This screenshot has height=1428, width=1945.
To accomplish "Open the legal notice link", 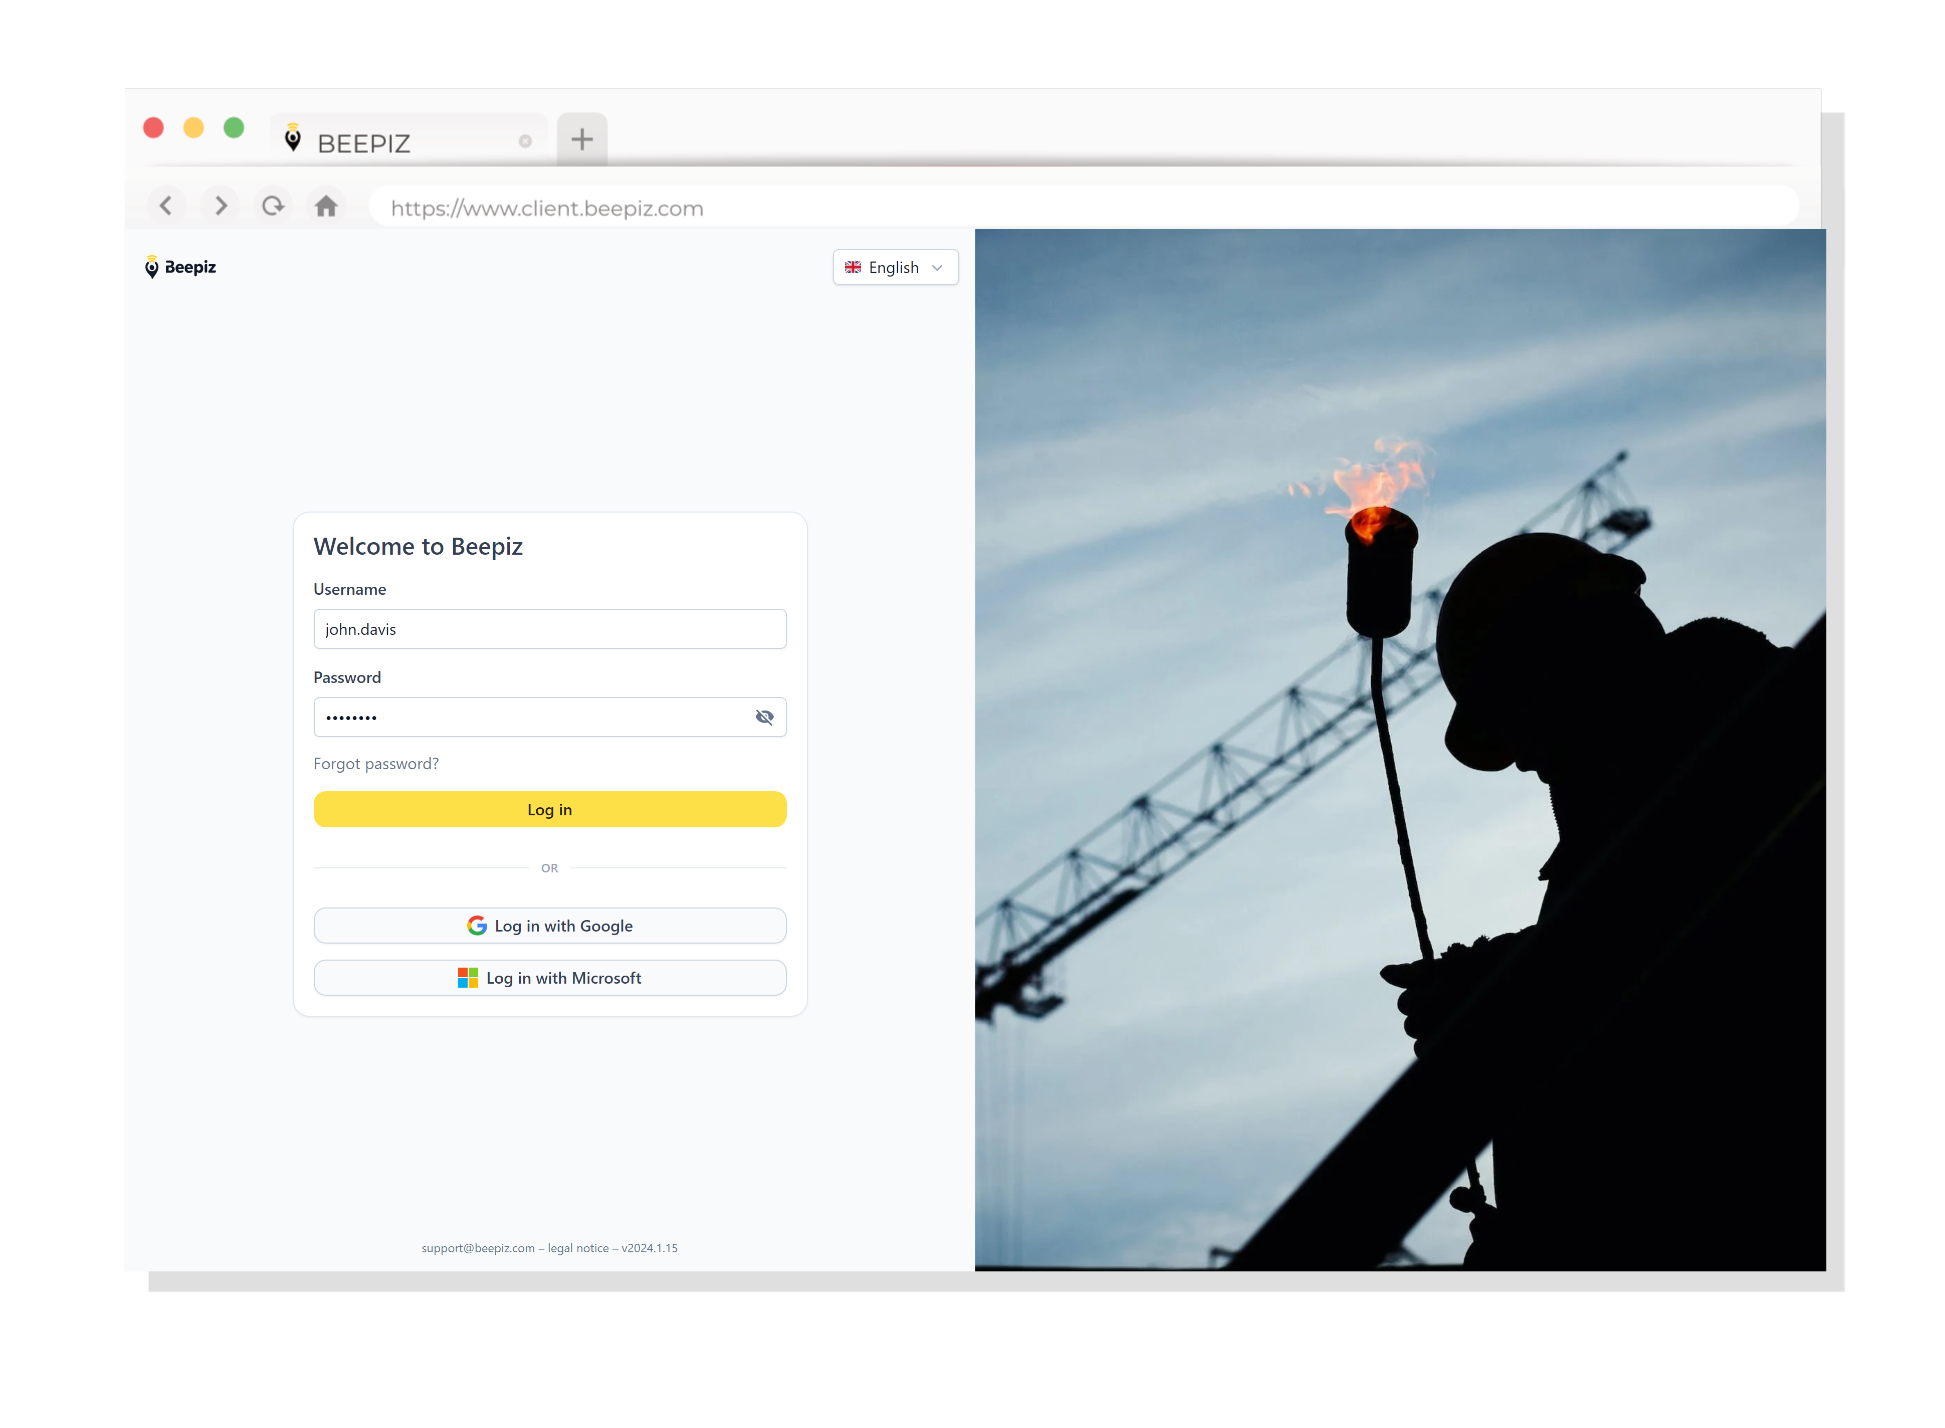I will [x=578, y=1248].
